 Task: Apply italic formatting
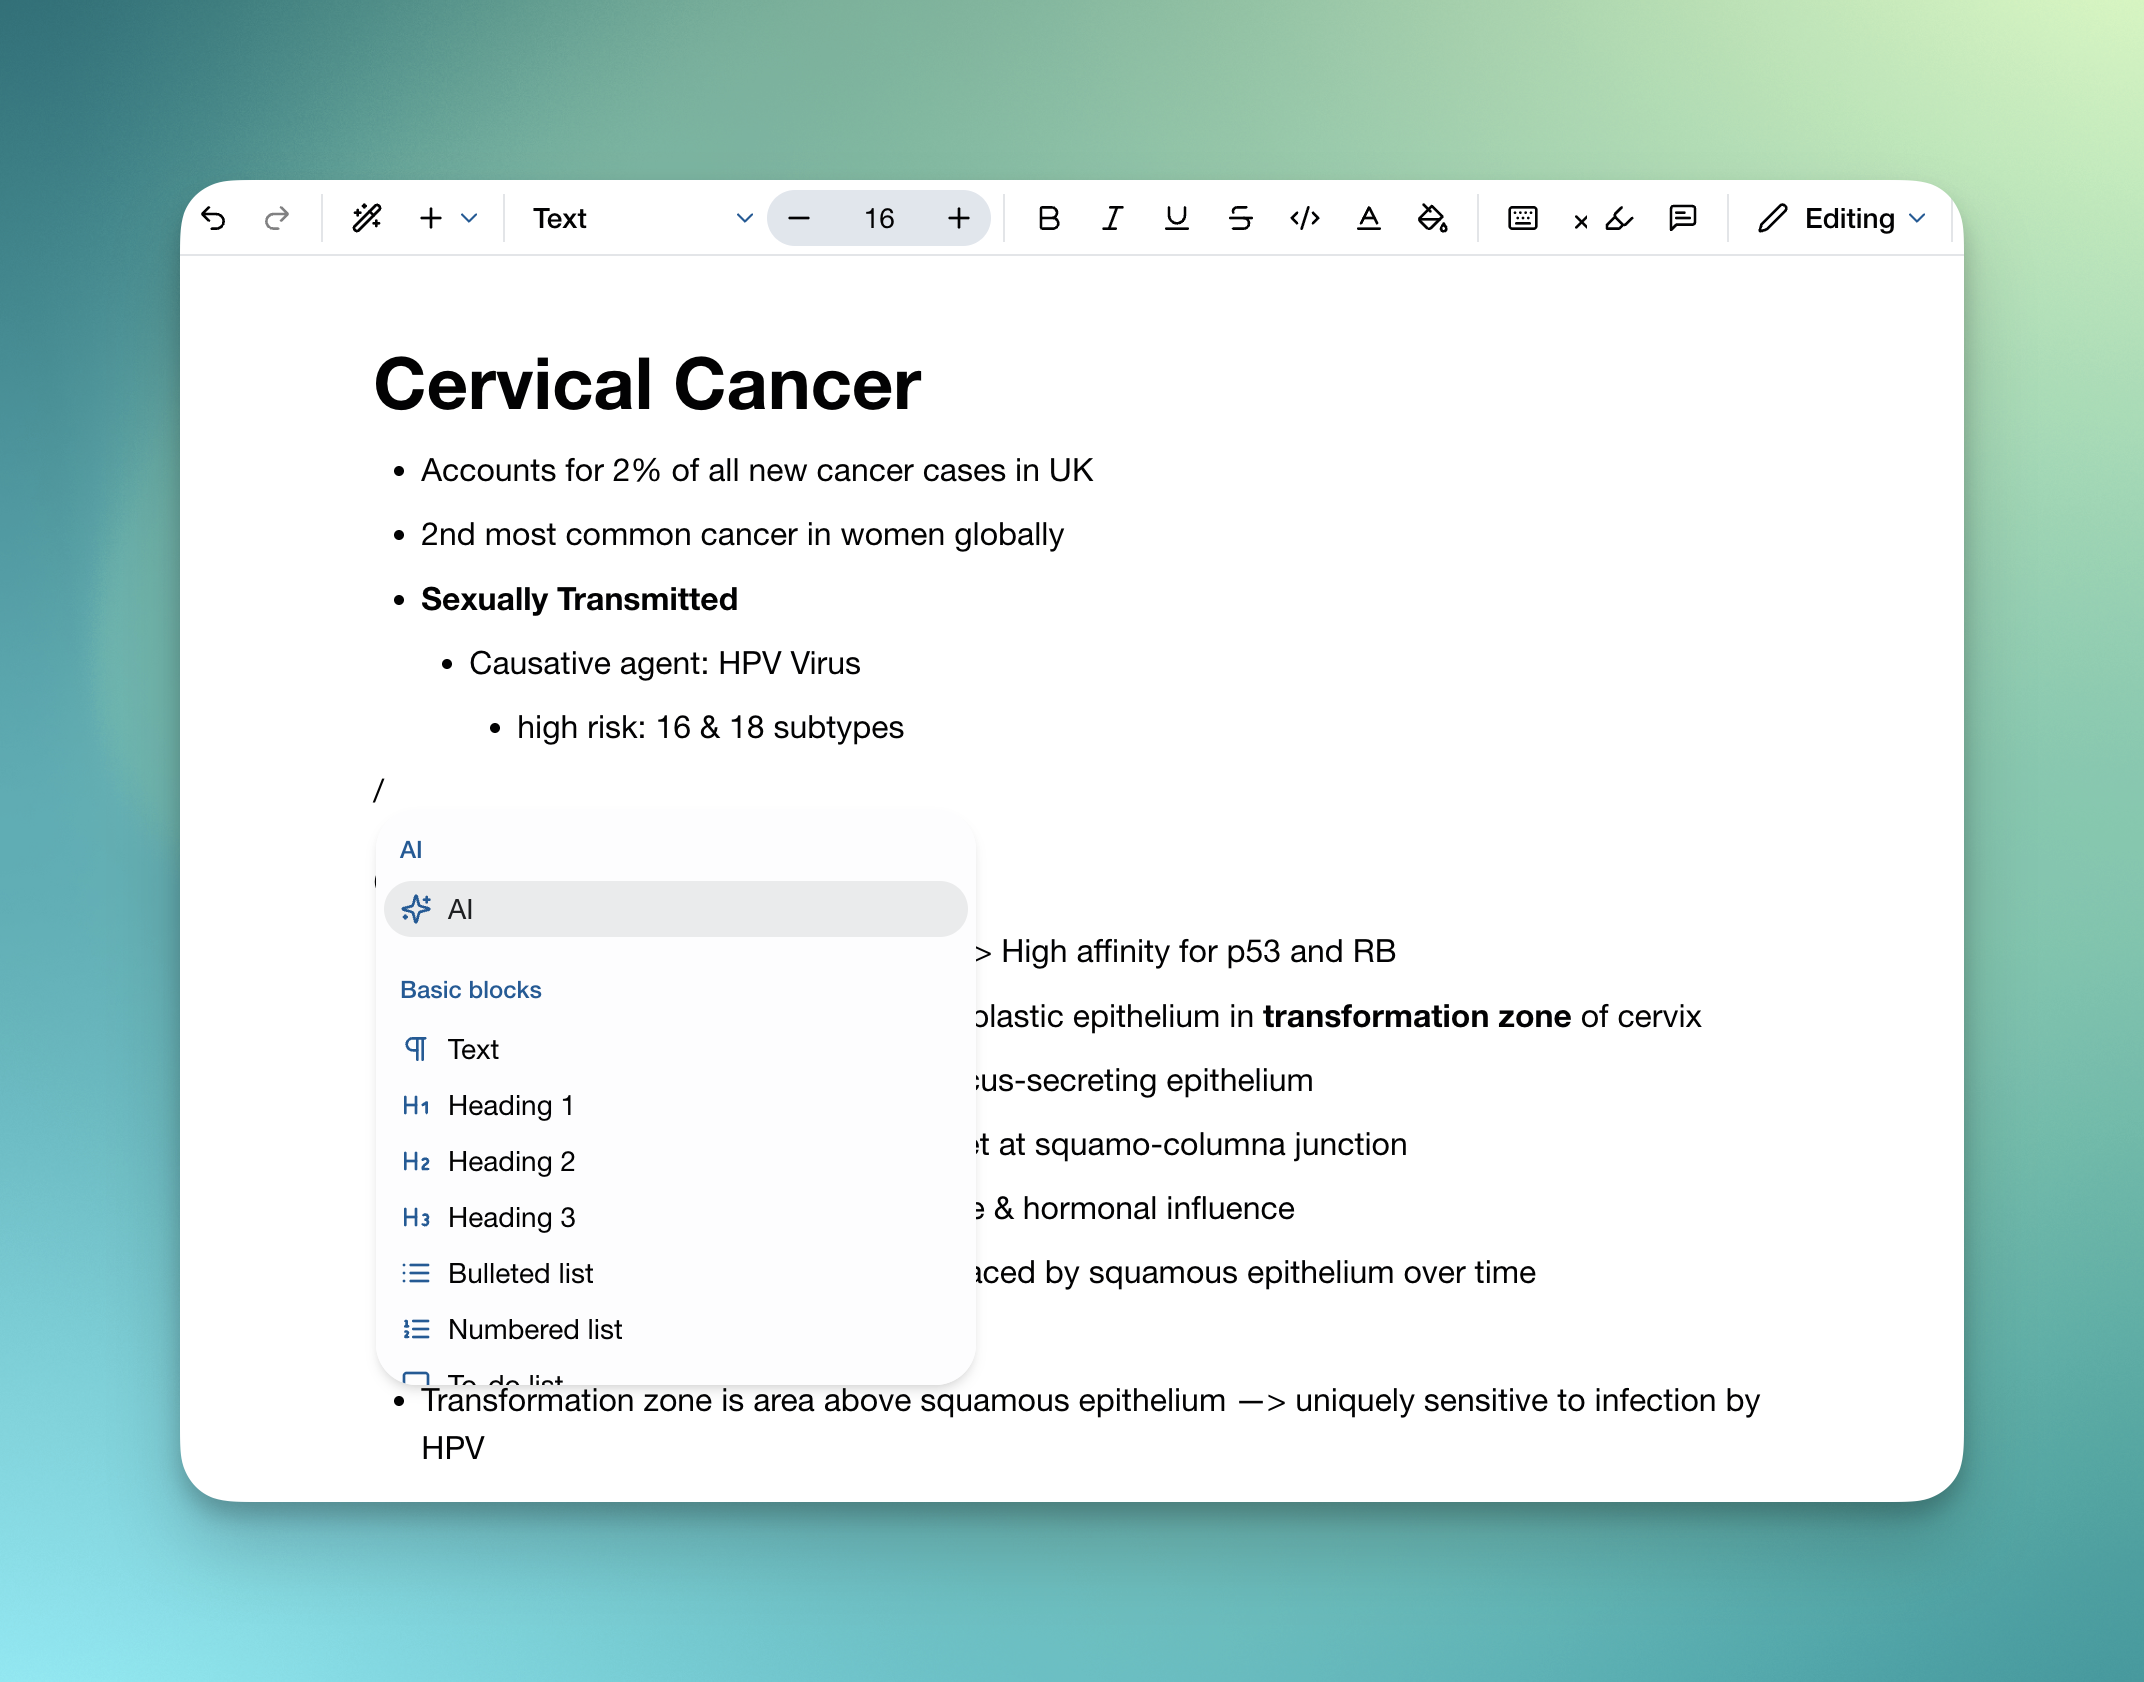[1112, 218]
